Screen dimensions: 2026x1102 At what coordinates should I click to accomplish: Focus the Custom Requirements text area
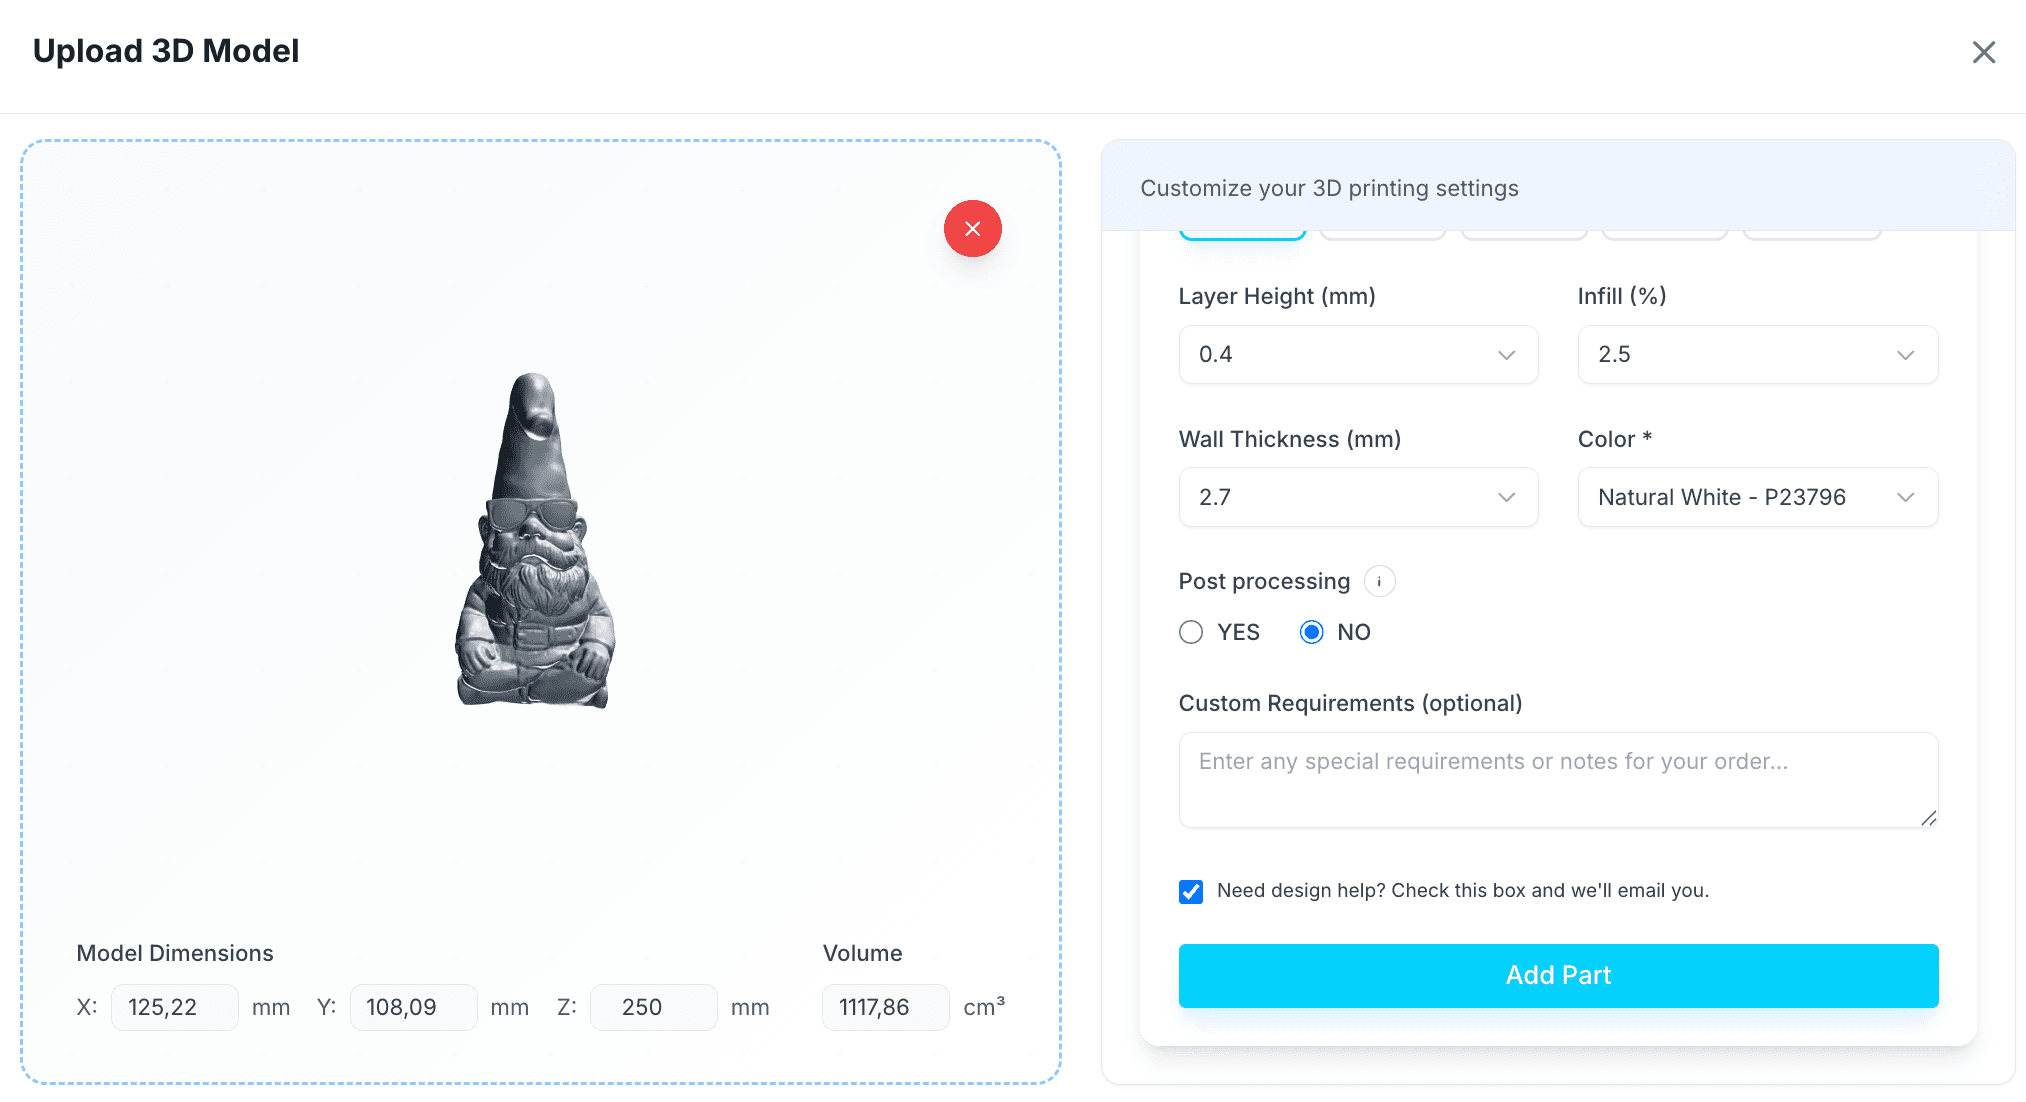click(x=1558, y=780)
